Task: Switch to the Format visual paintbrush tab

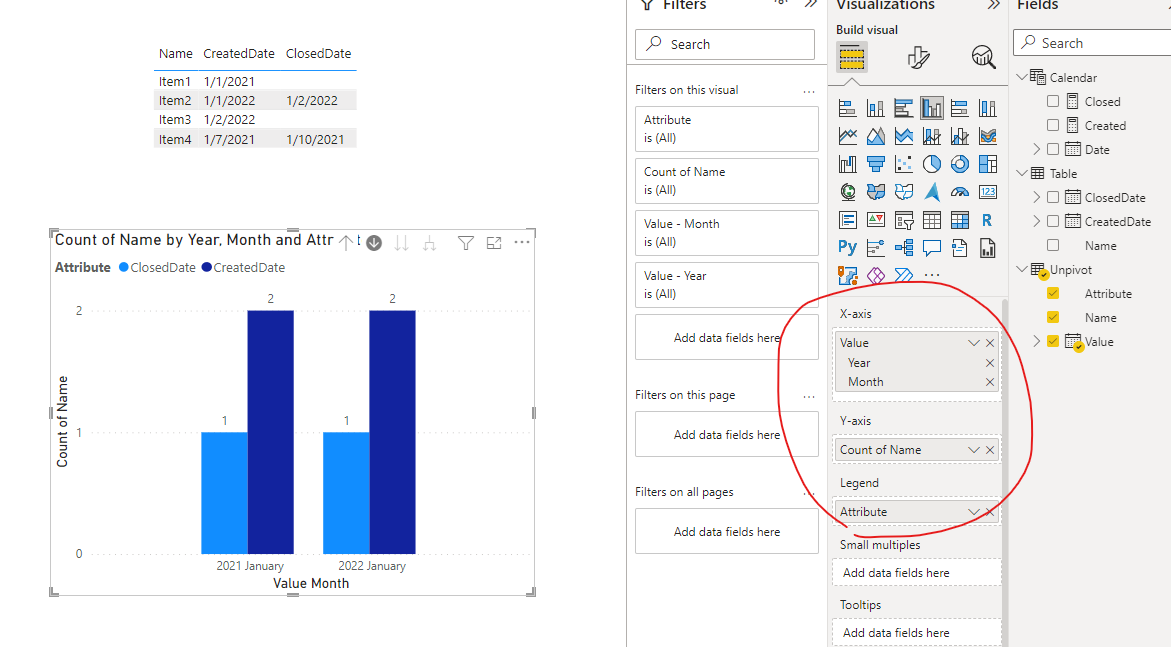Action: (x=918, y=57)
